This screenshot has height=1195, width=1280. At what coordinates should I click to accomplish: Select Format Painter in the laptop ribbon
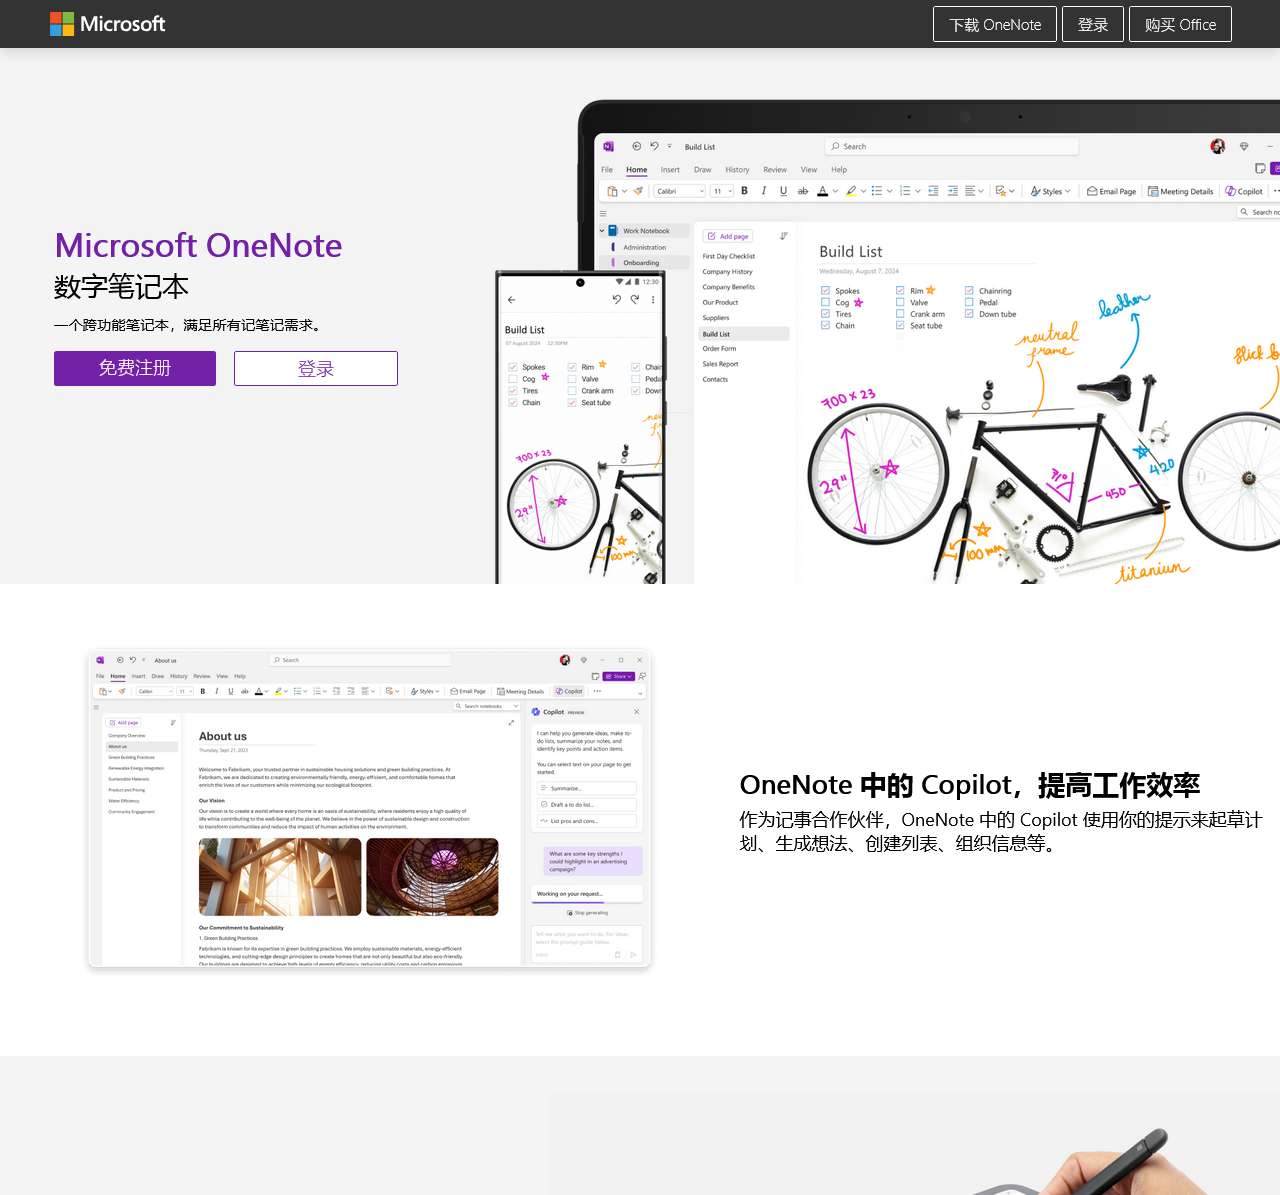(x=638, y=191)
